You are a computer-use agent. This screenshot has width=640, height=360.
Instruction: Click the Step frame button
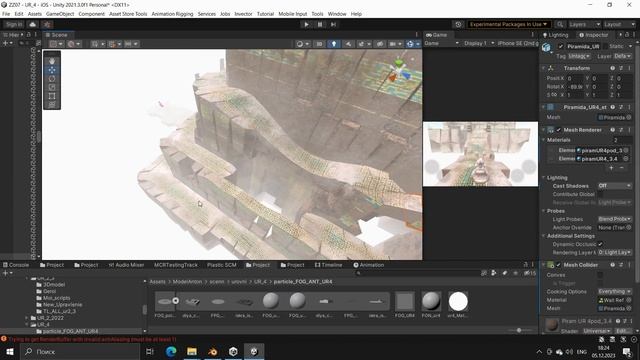click(333, 24)
